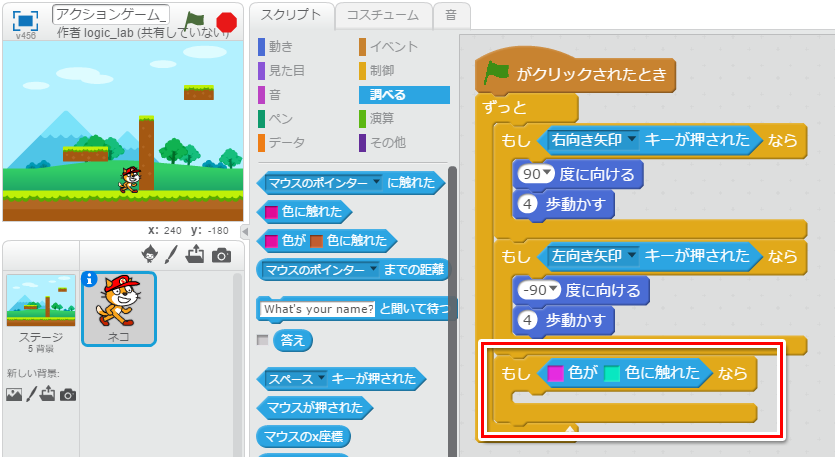
Task: Stop the project with the red stop sign
Action: pos(227,22)
